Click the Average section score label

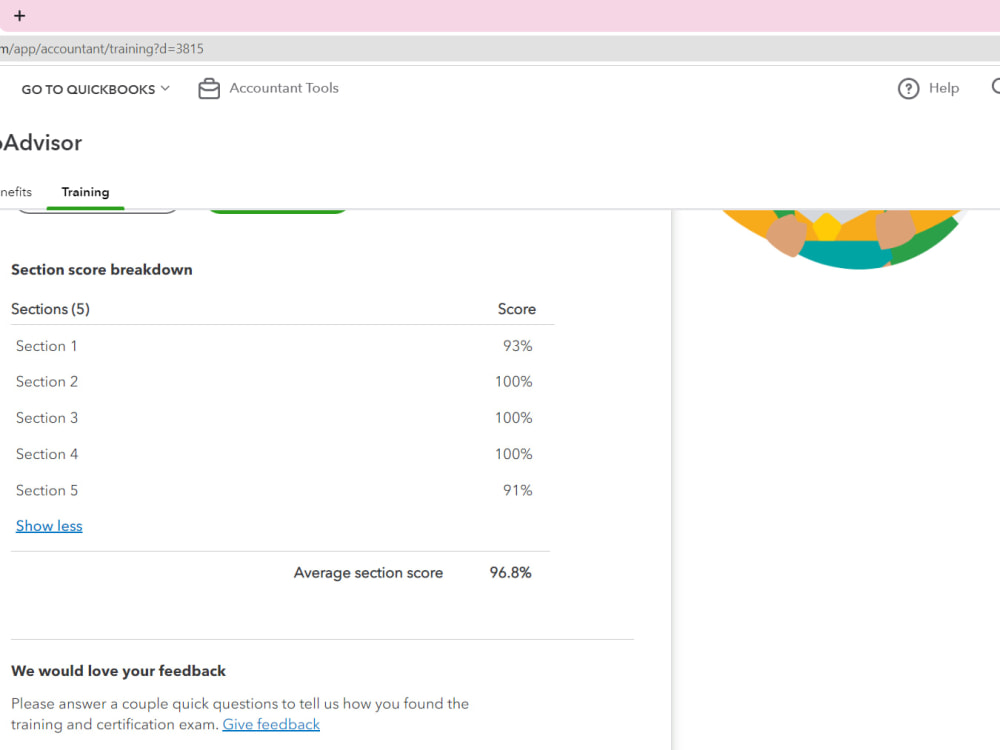coord(368,573)
